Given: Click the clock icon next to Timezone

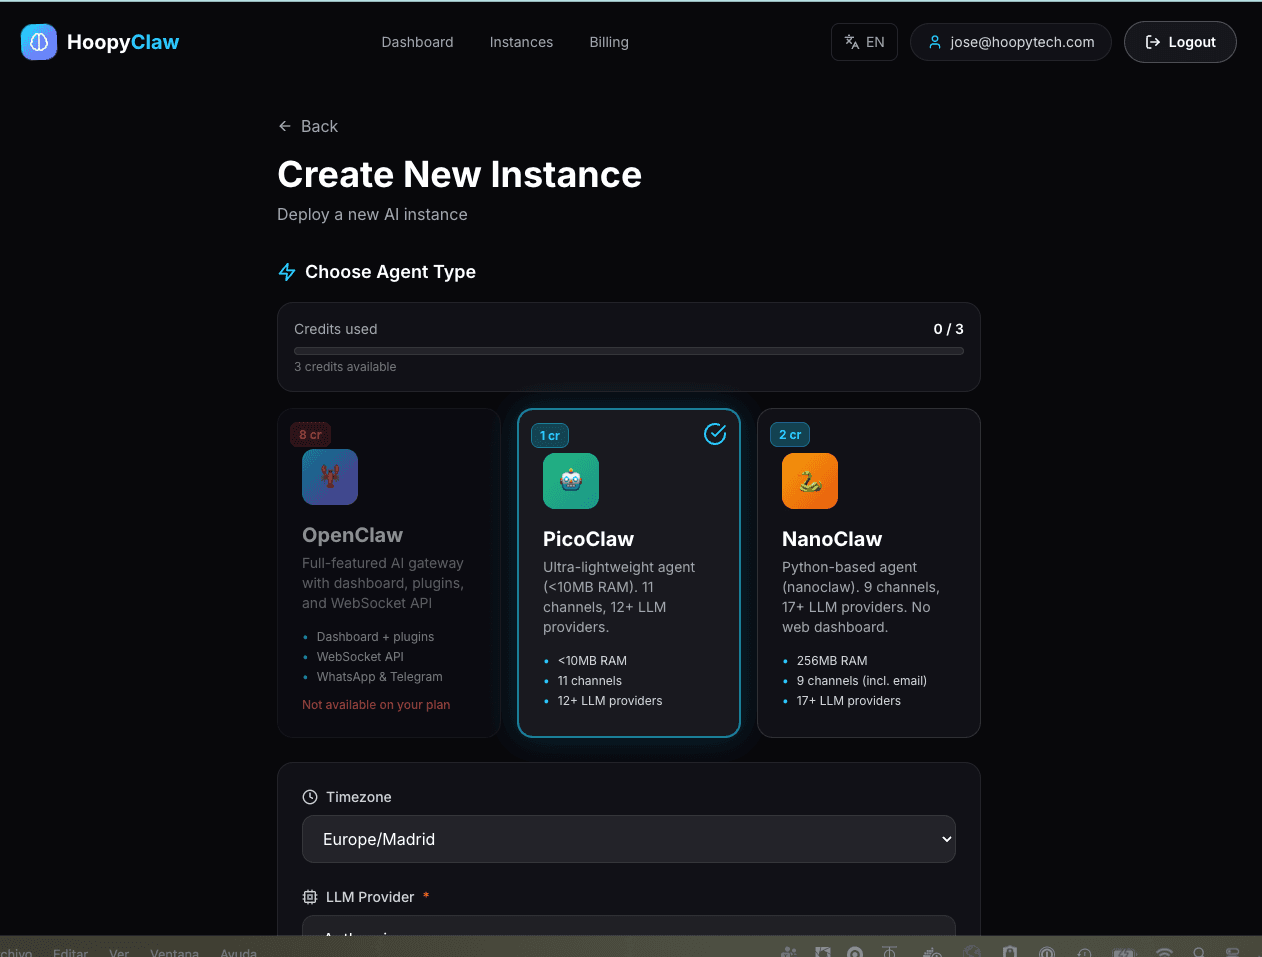Looking at the screenshot, I should coord(309,796).
